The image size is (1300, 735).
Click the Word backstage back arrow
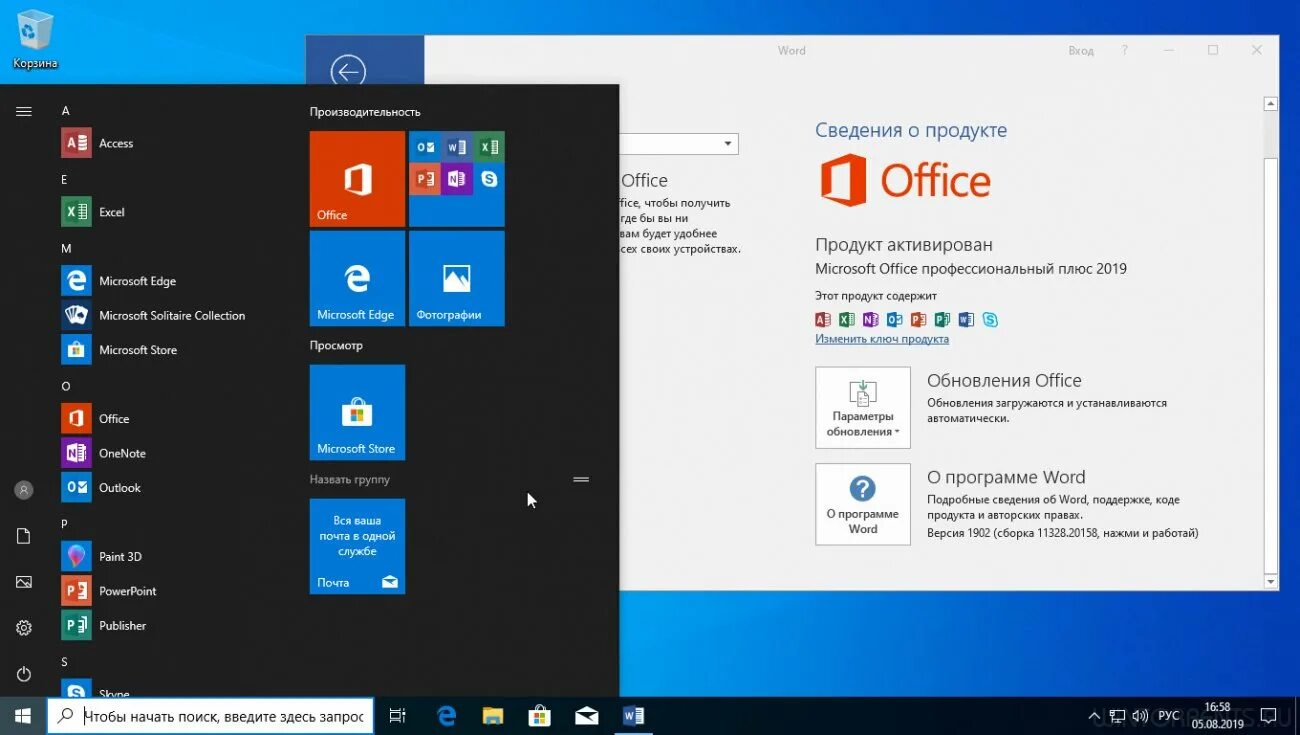point(348,71)
